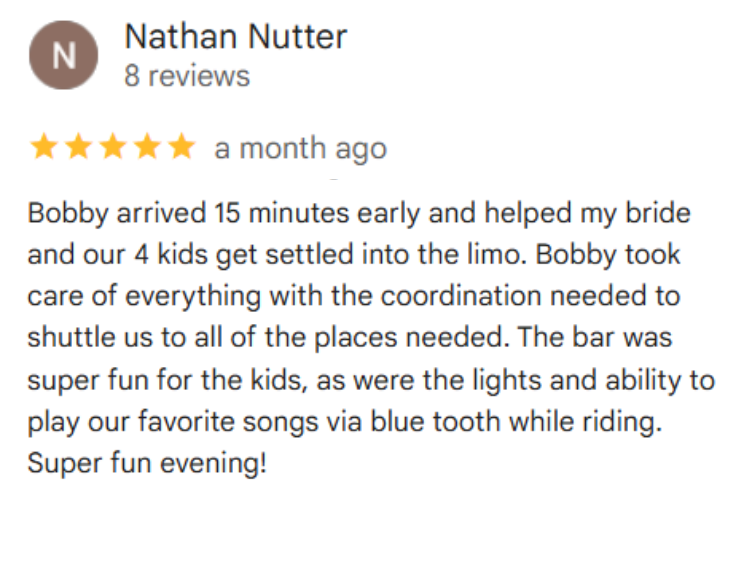Image resolution: width=744 pixels, height=566 pixels.
Task: Click the "a month ago" timestamp
Action: click(x=300, y=149)
